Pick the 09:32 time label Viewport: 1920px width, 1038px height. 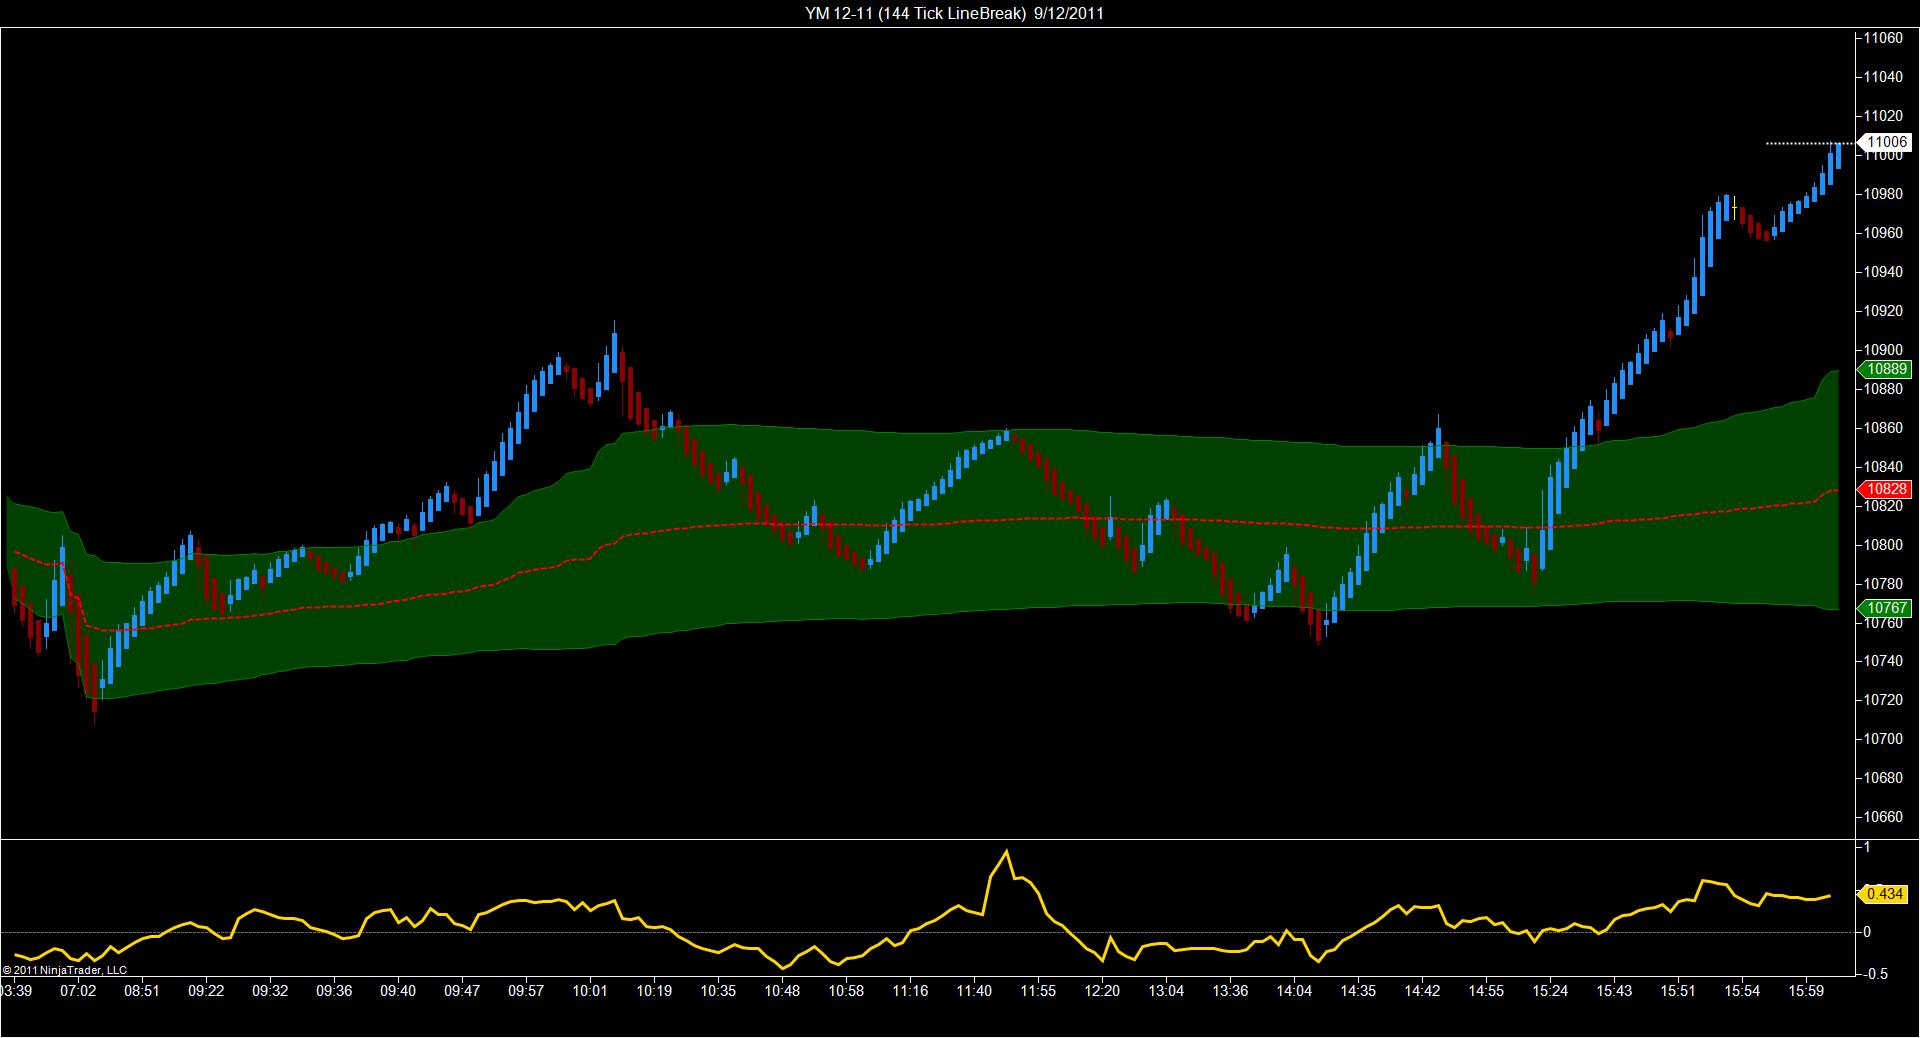tap(270, 991)
